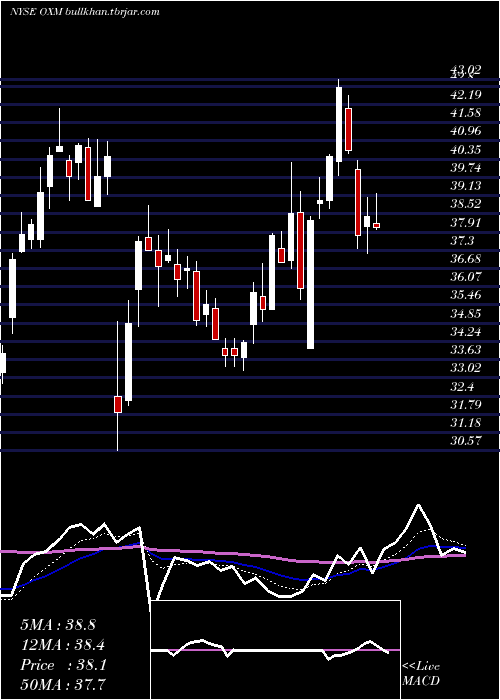
Task: Click the Price : 38.1 readout
Action: [x=63, y=665]
